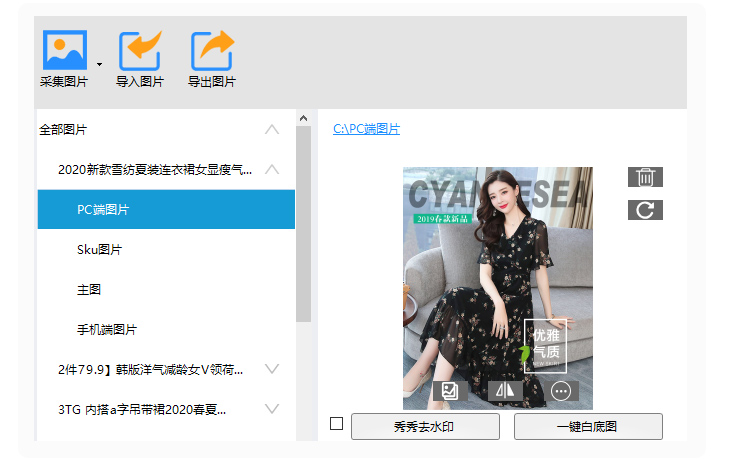Click the 导入图片 import images icon
The width and height of the screenshot is (734, 461).
coord(139,51)
